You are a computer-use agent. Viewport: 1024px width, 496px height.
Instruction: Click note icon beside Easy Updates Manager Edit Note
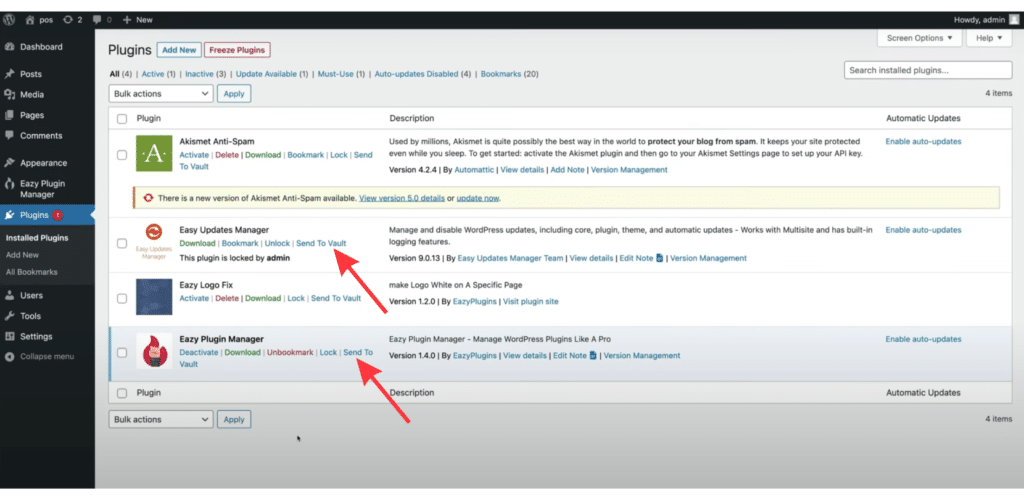660,258
